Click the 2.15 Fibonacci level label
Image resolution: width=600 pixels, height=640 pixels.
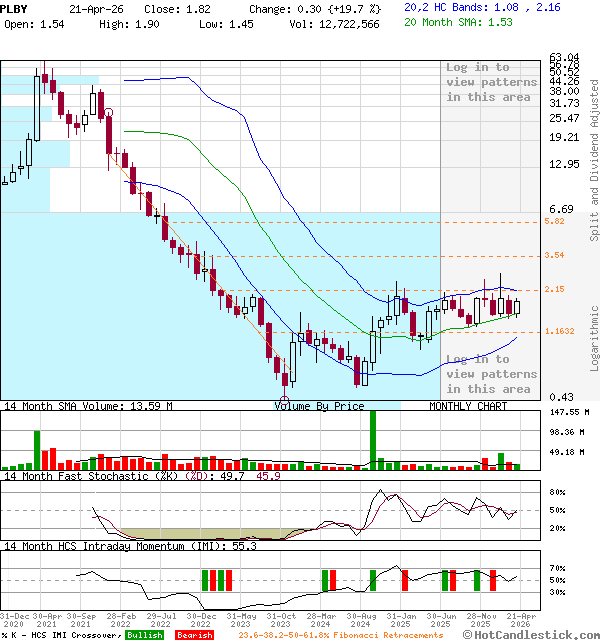555,290
